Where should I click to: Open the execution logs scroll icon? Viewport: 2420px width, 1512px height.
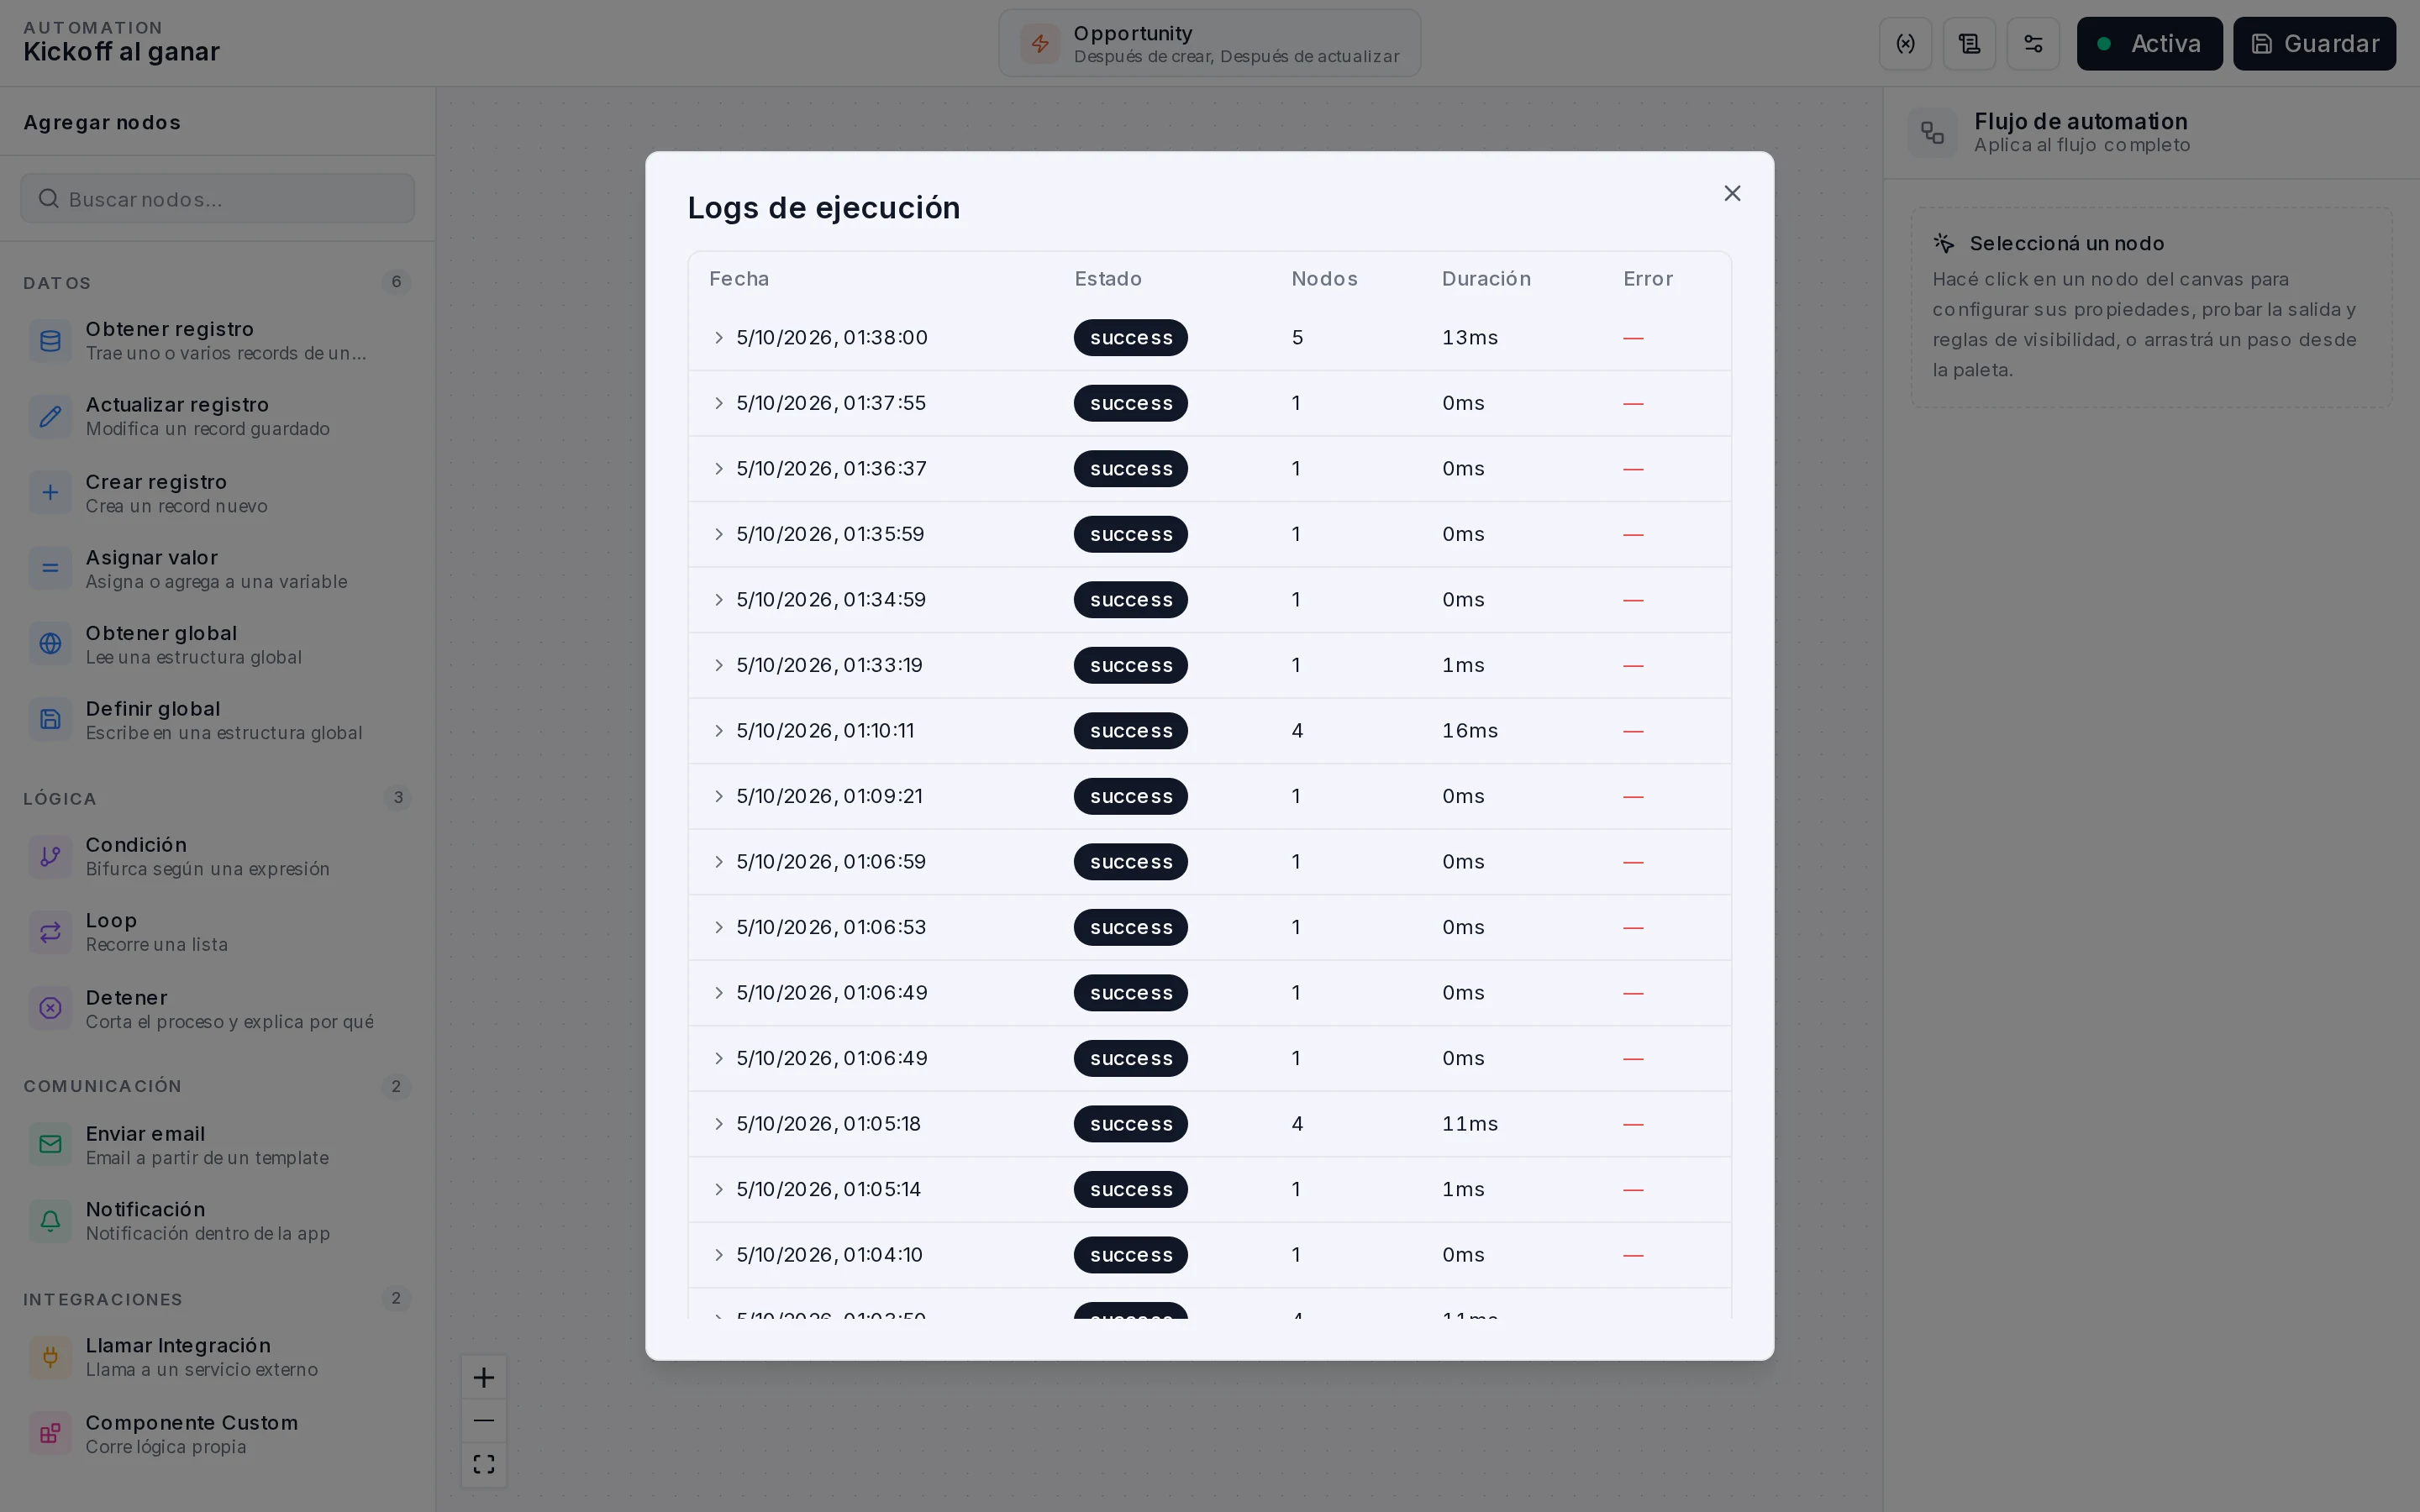pyautogui.click(x=1969, y=44)
